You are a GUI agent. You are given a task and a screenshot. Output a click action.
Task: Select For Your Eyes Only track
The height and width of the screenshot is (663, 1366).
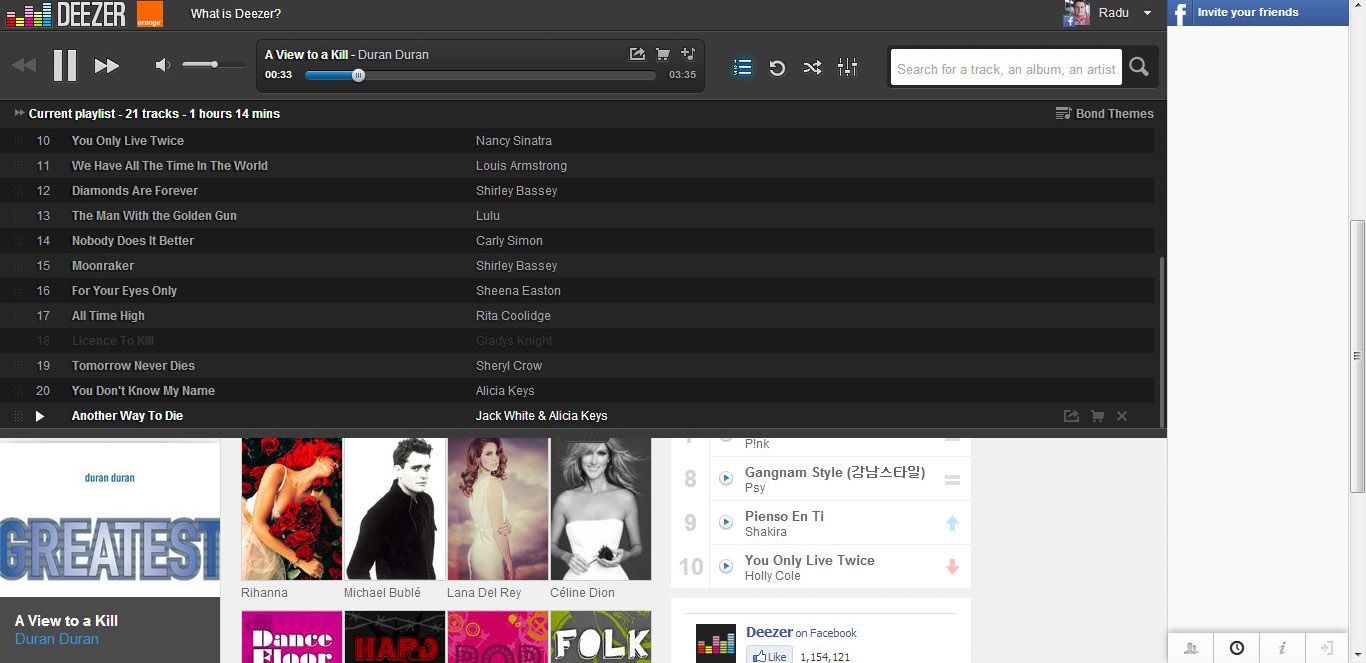124,291
